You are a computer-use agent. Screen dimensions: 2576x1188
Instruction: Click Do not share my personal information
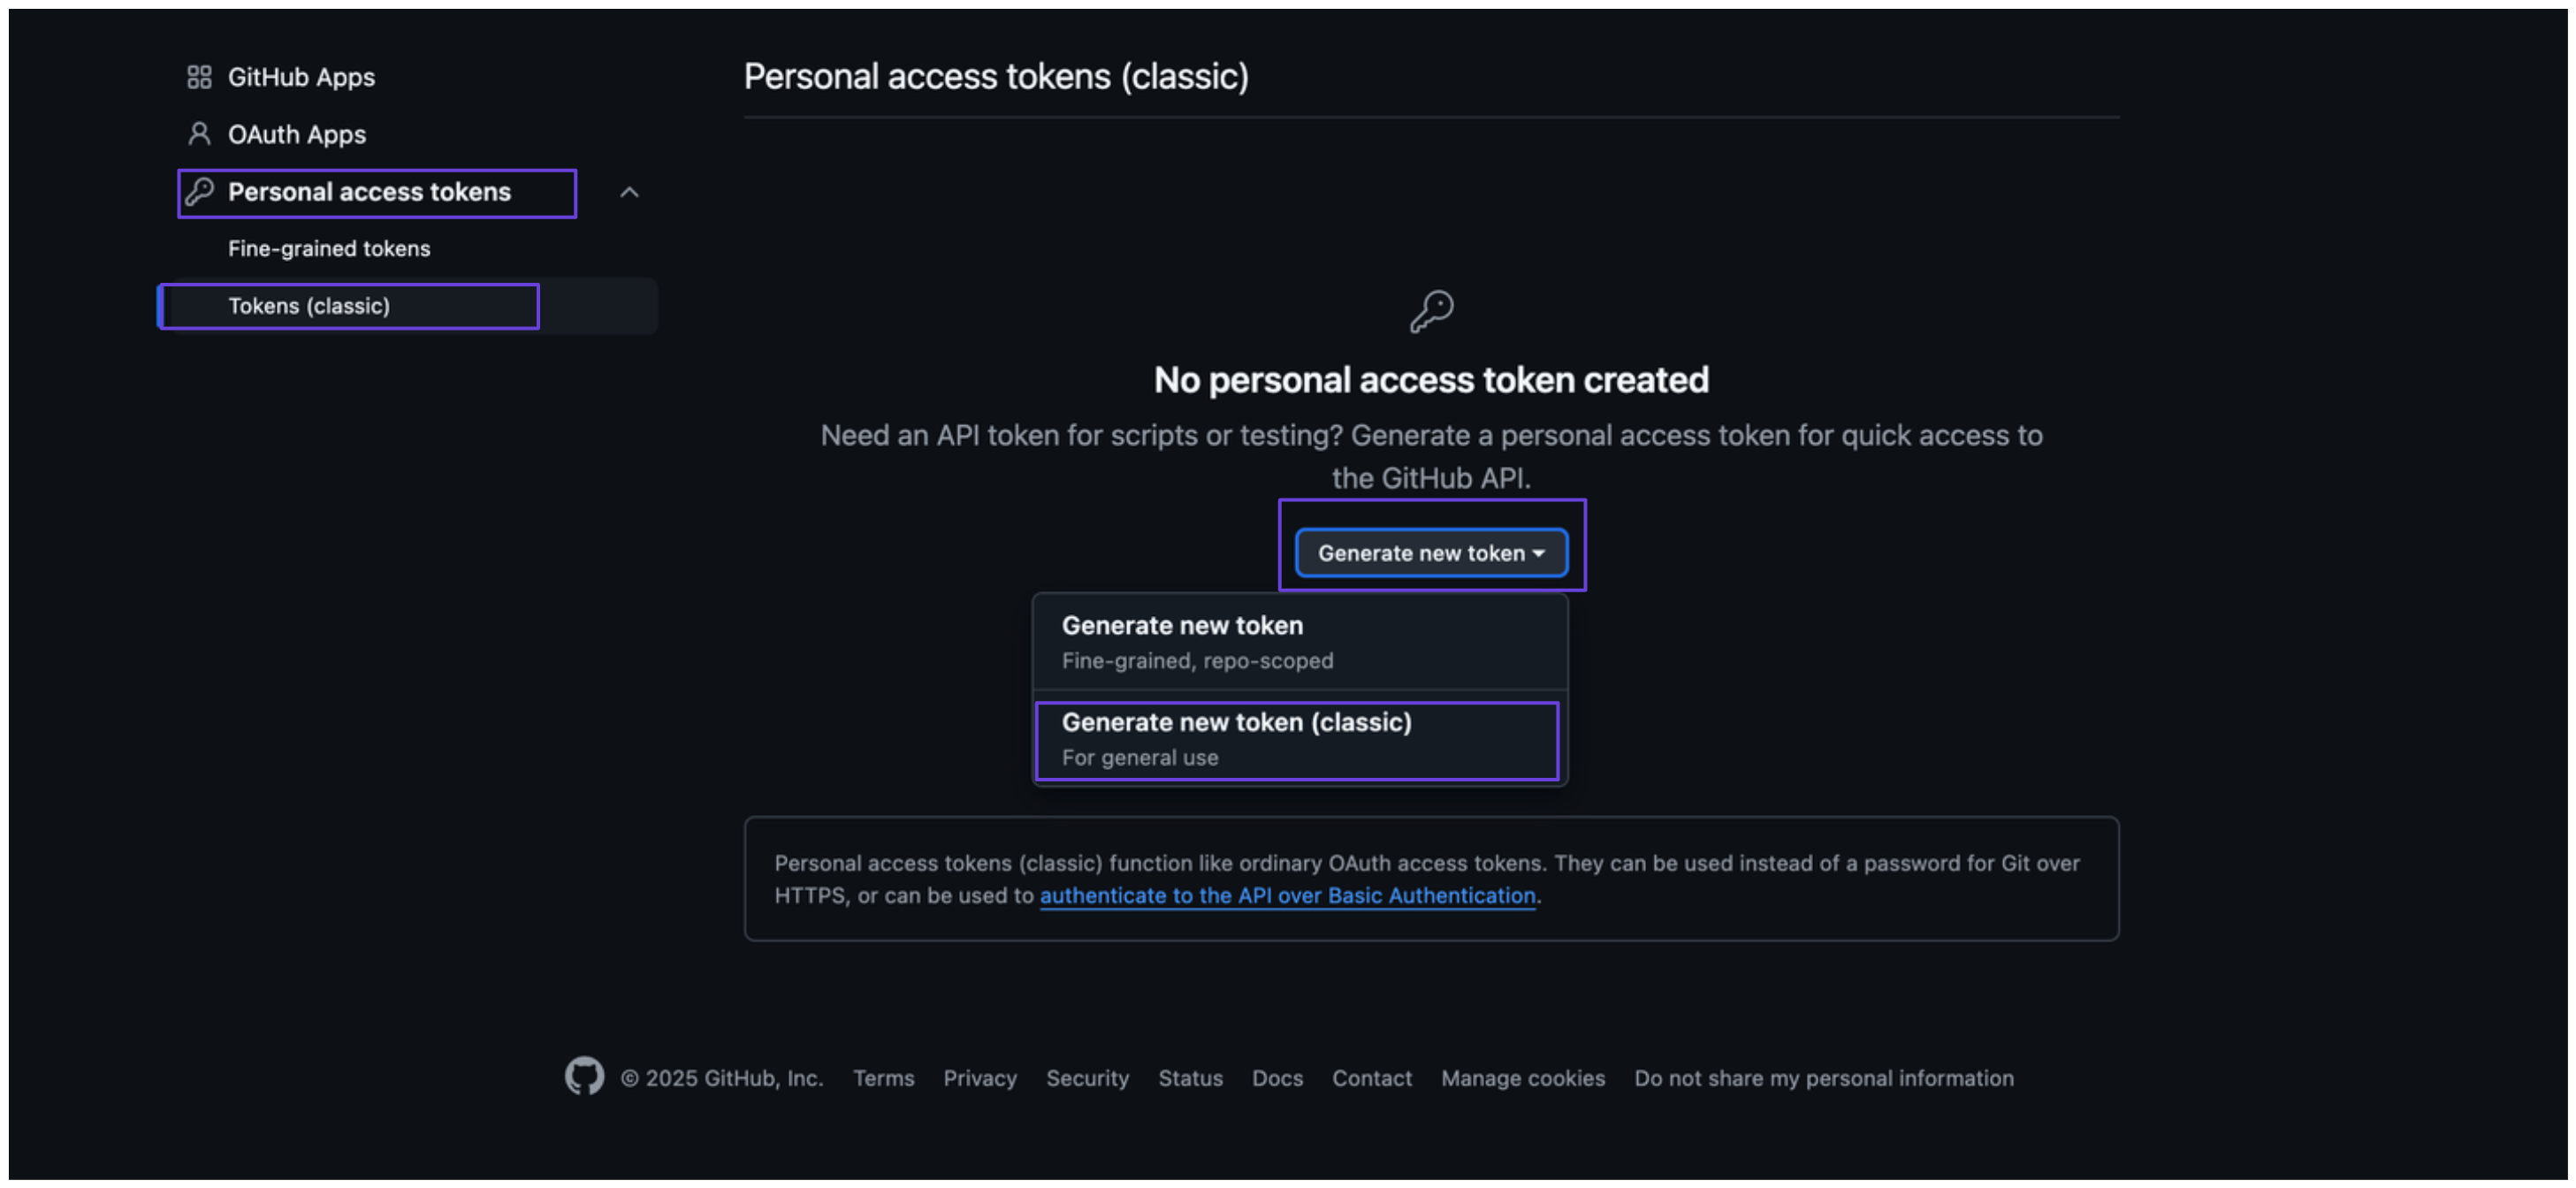[1823, 1078]
